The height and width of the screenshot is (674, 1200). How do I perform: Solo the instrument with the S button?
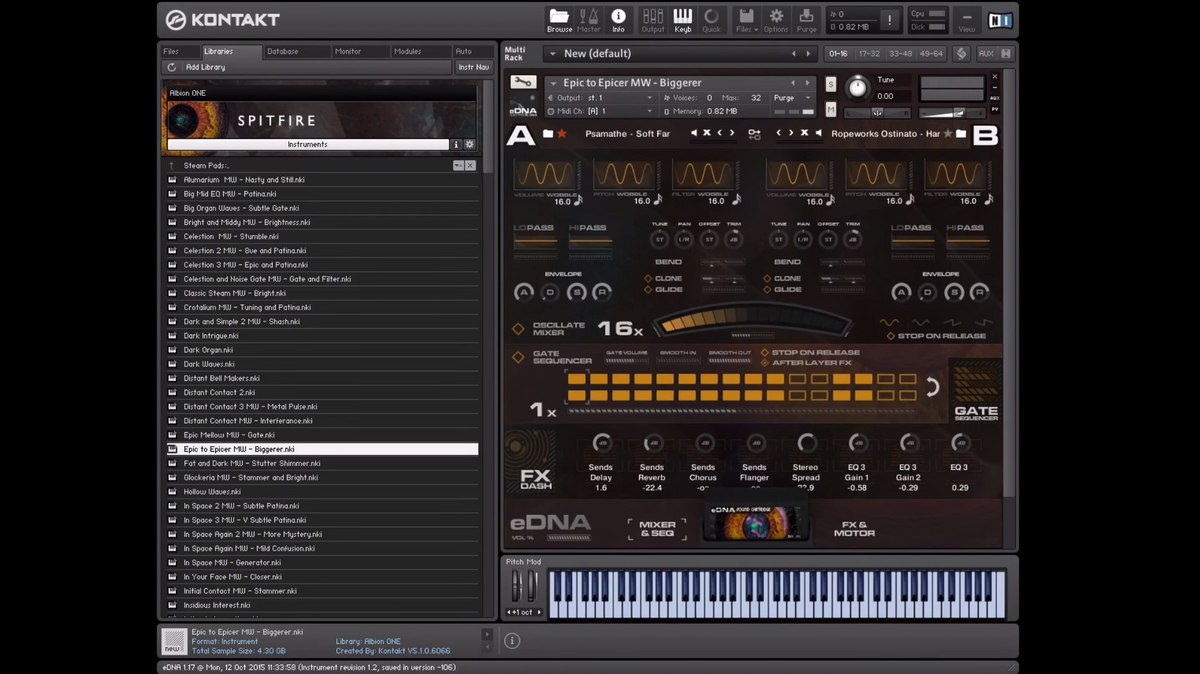click(830, 85)
